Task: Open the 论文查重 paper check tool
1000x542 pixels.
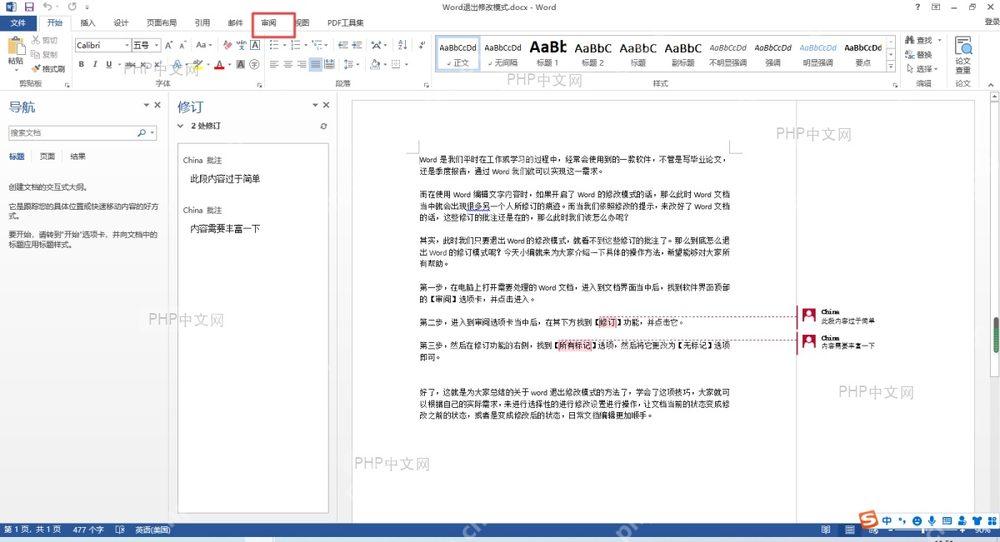Action: coord(963,56)
